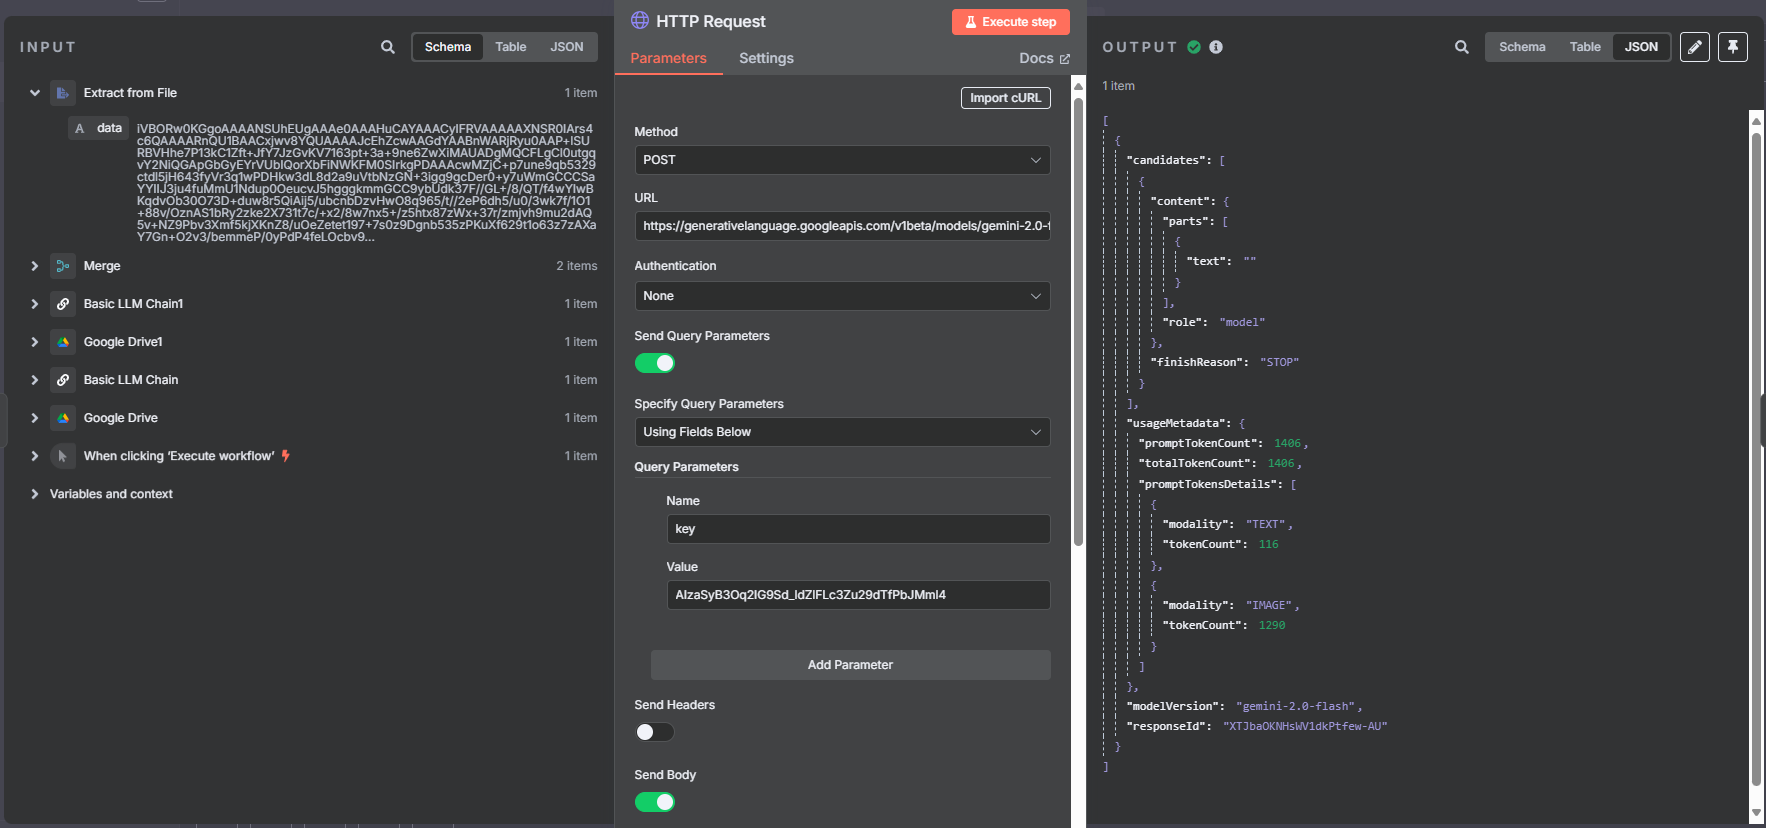Screen dimensions: 1766x828
Task: Click the HTTP Request globe icon
Action: [x=640, y=20]
